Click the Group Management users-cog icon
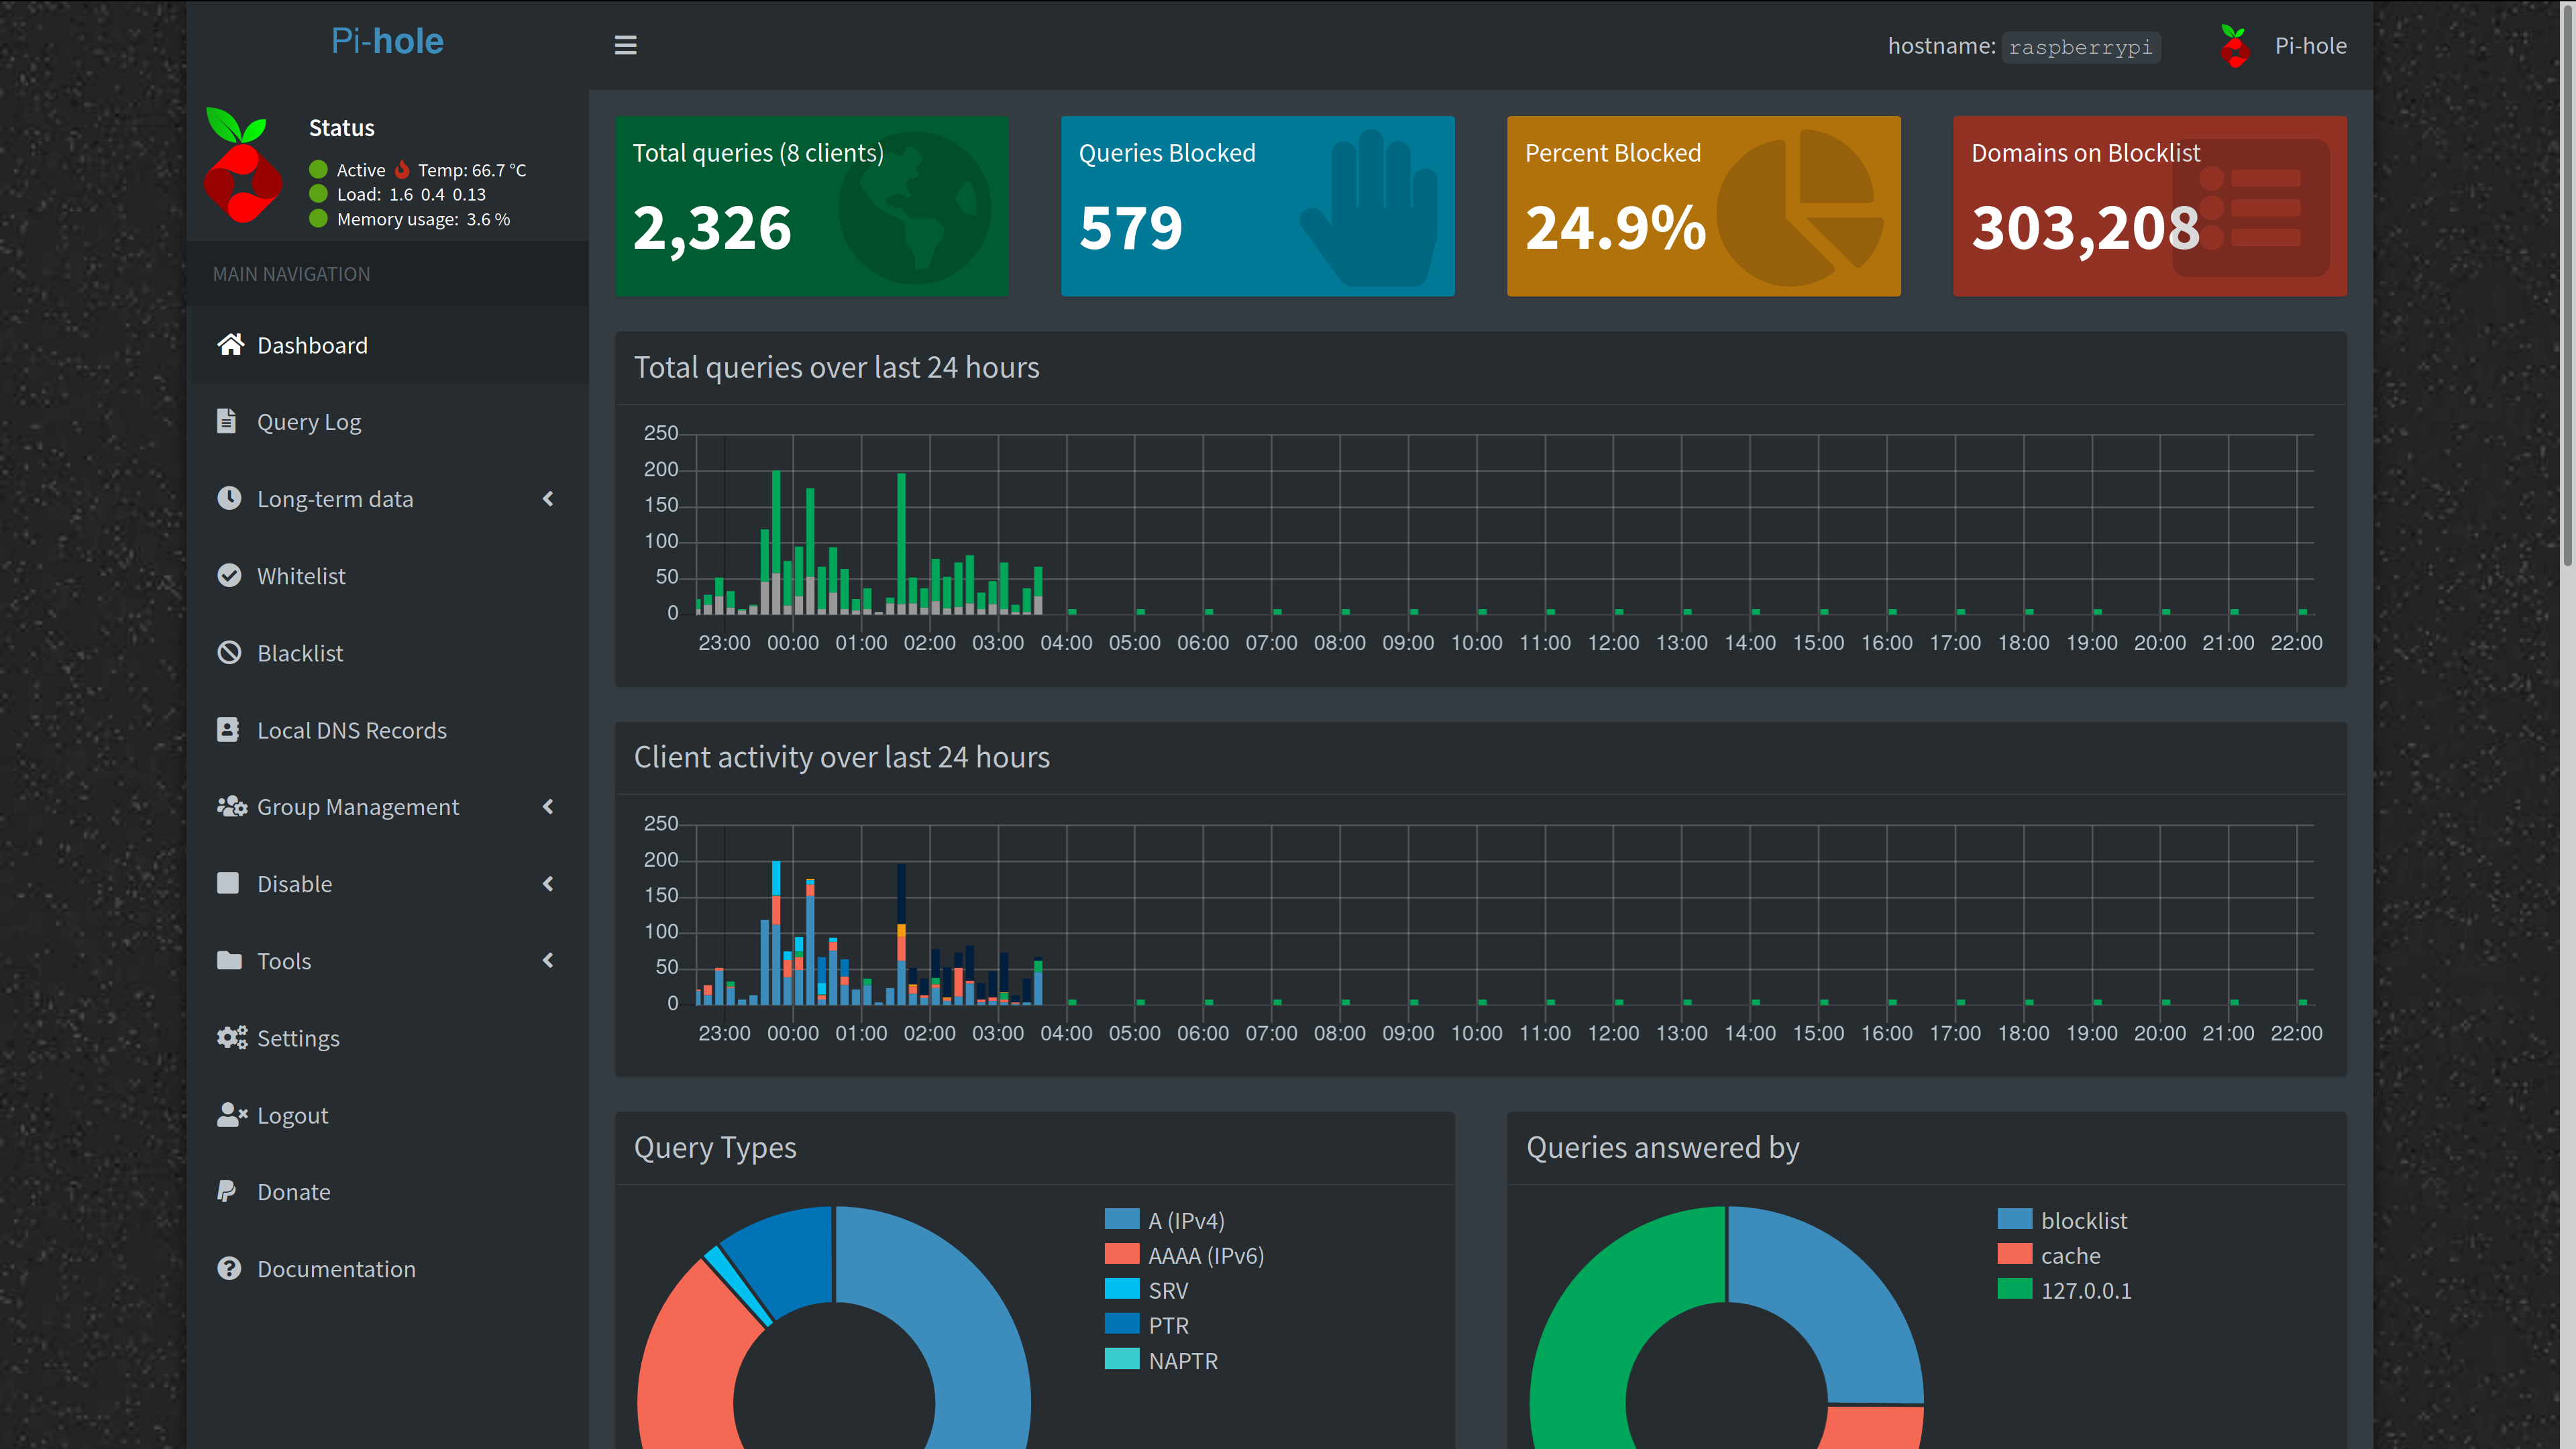The width and height of the screenshot is (2576, 1449). point(232,806)
